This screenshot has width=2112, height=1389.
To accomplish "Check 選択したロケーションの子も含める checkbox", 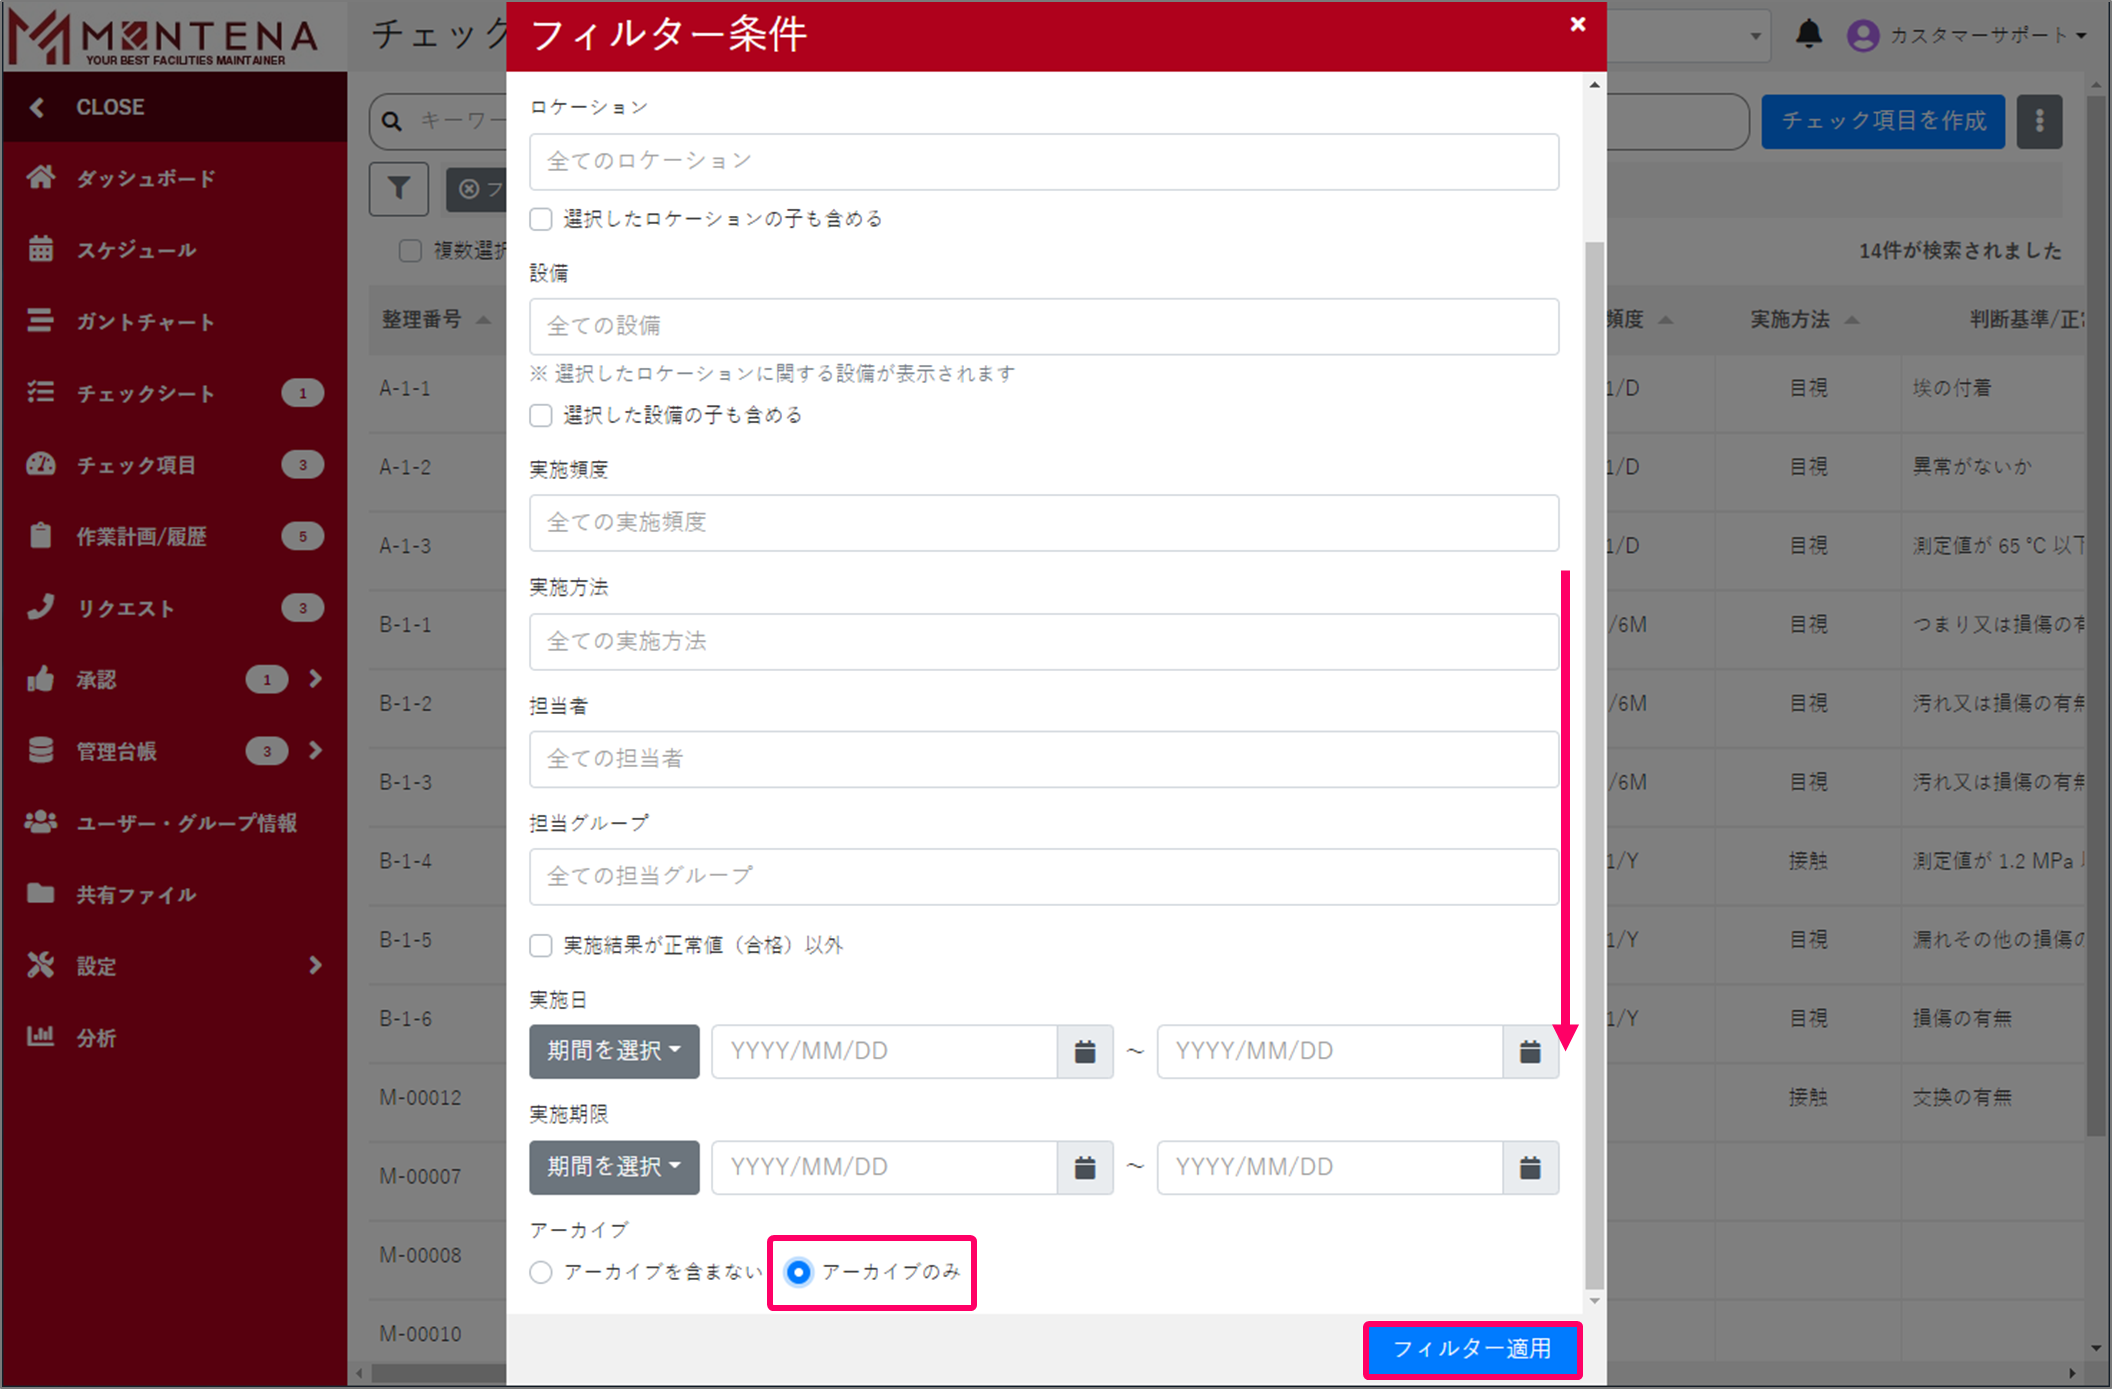I will pos(541,218).
